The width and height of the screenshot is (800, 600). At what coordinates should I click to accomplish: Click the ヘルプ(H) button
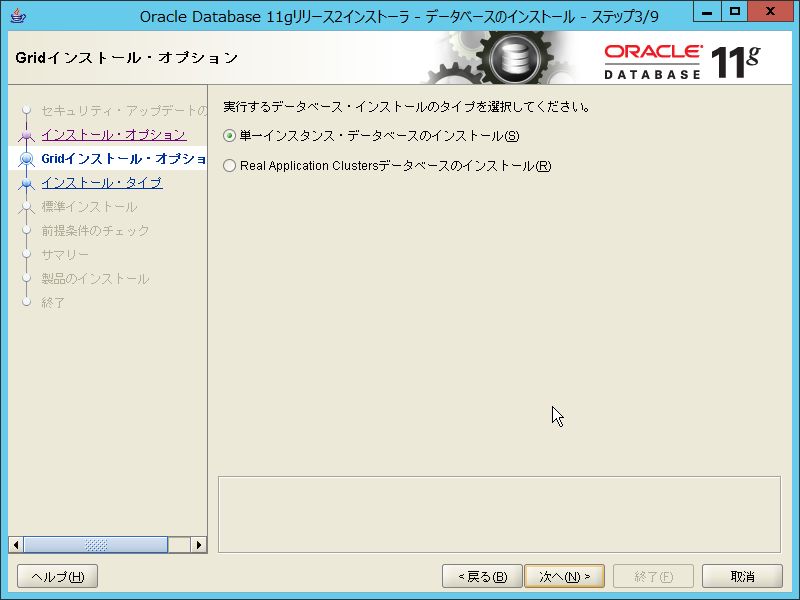pos(58,577)
